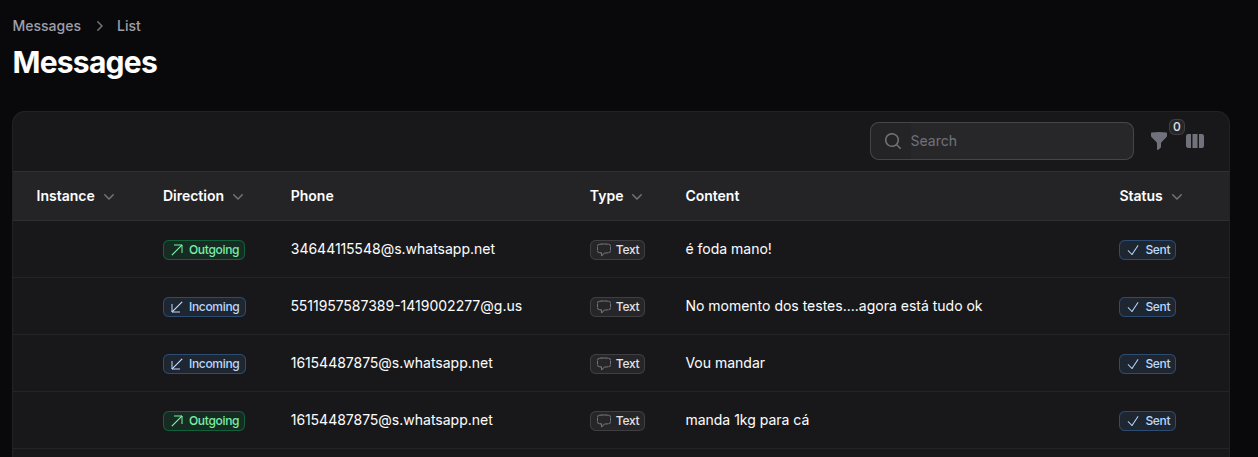The height and width of the screenshot is (457, 1258).
Task: Open the row with phone 34644115548@s.whatsapp.net
Action: point(392,250)
